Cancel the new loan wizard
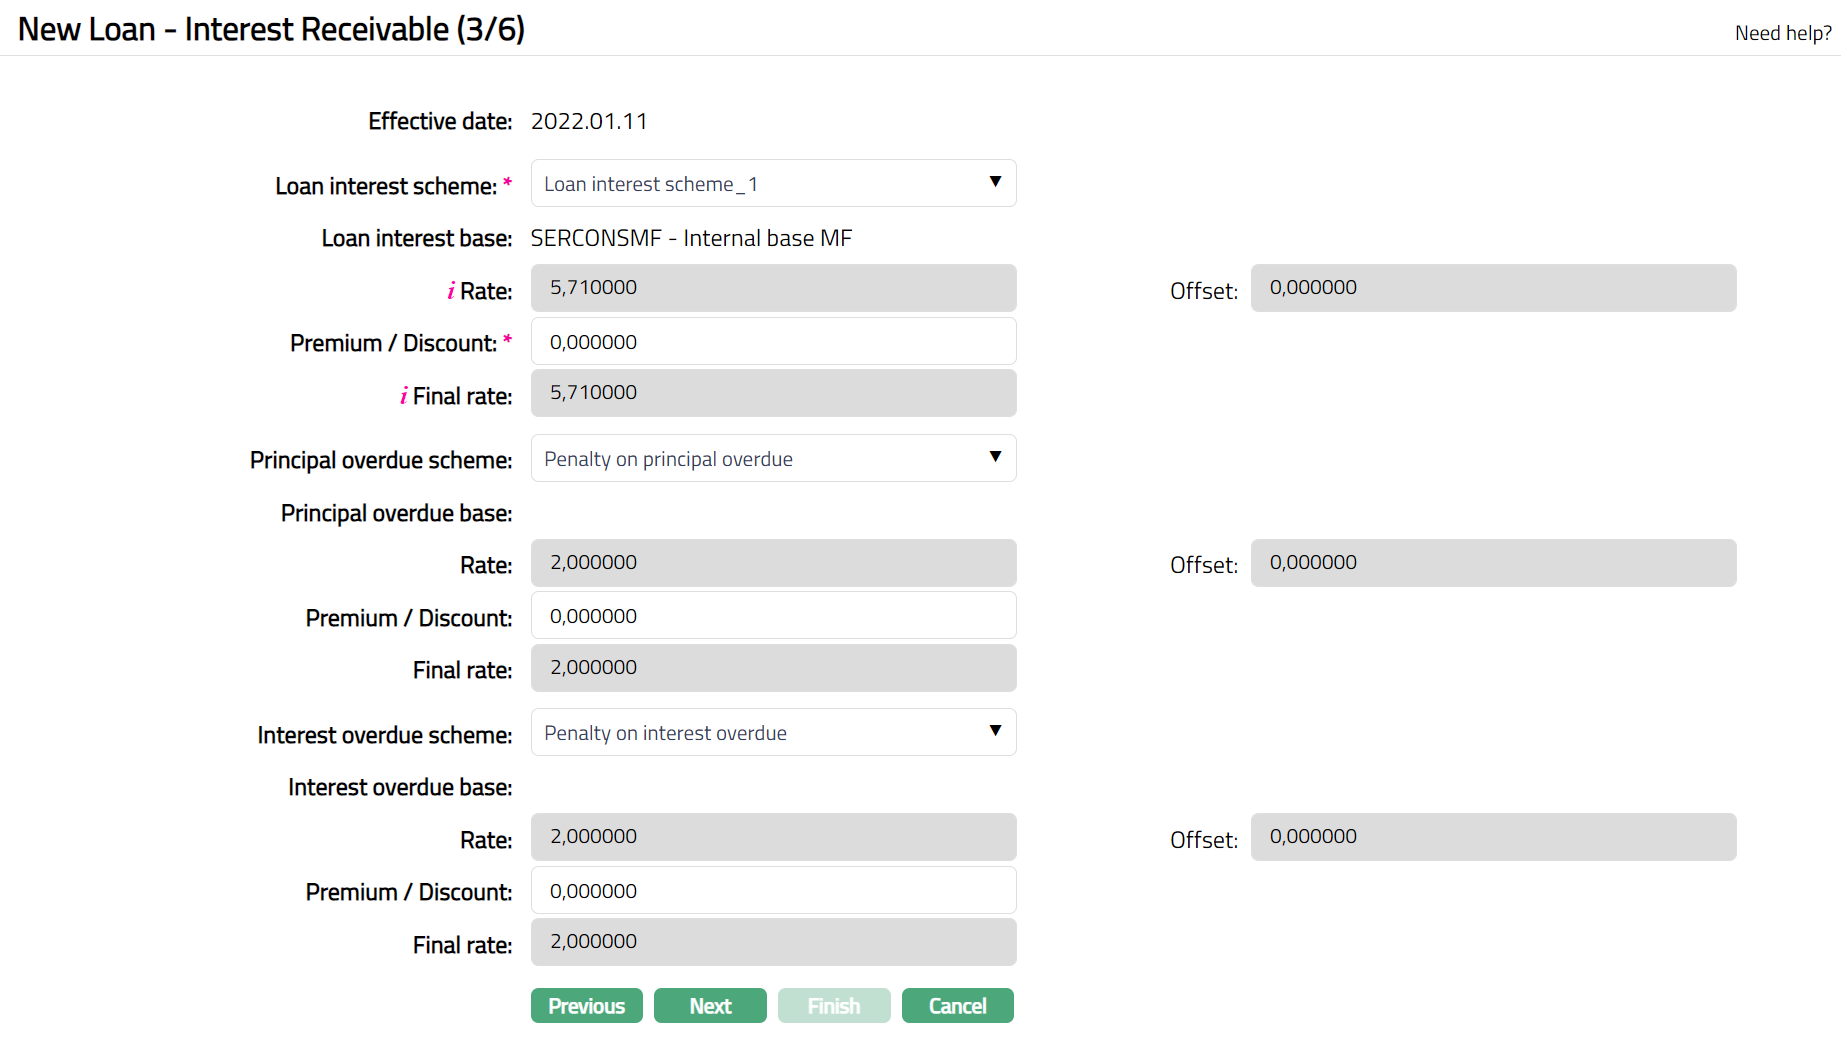 point(957,1006)
